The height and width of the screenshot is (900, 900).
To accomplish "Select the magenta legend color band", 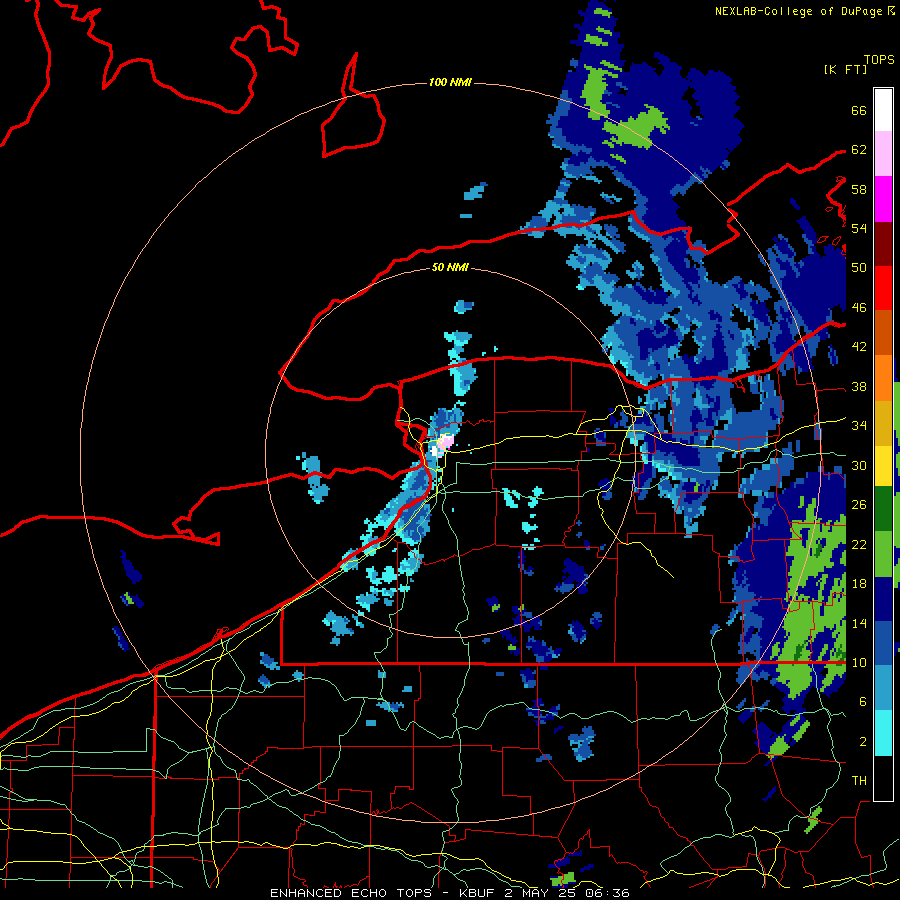I will click(x=883, y=199).
